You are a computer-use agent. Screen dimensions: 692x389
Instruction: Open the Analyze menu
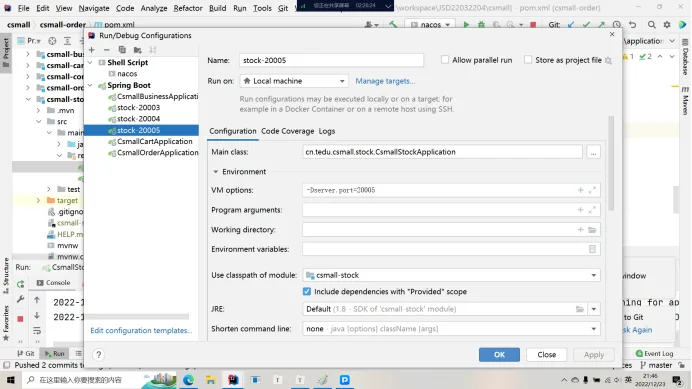point(154,8)
